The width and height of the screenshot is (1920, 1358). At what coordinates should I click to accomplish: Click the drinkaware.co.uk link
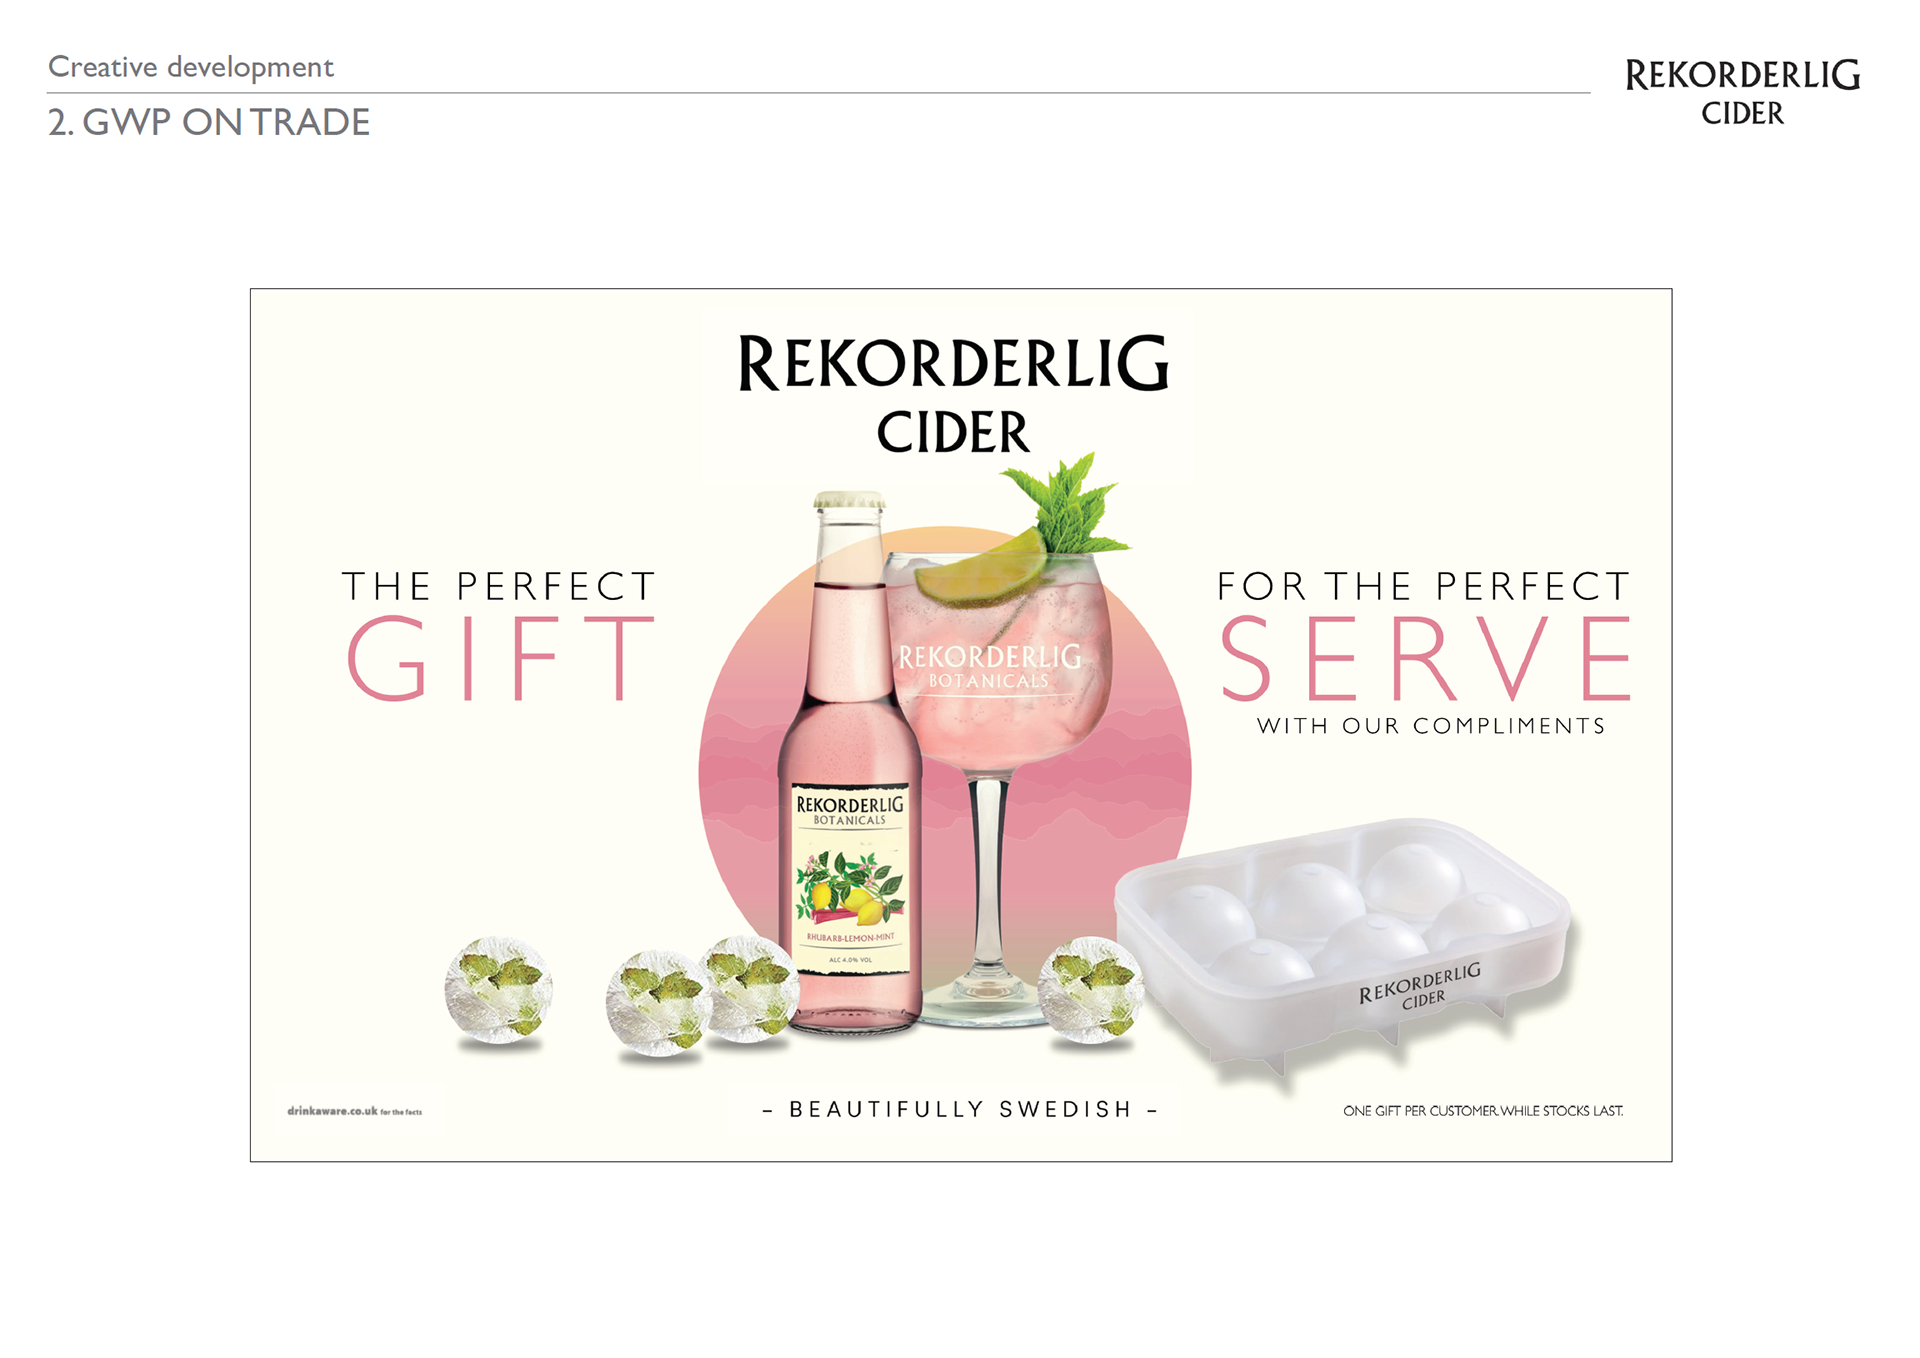[354, 1111]
